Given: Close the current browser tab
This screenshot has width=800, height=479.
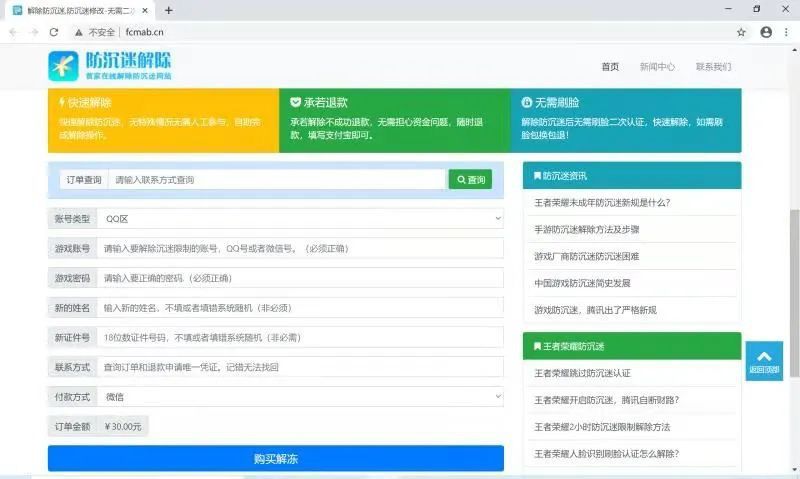Looking at the screenshot, I should 146,10.
